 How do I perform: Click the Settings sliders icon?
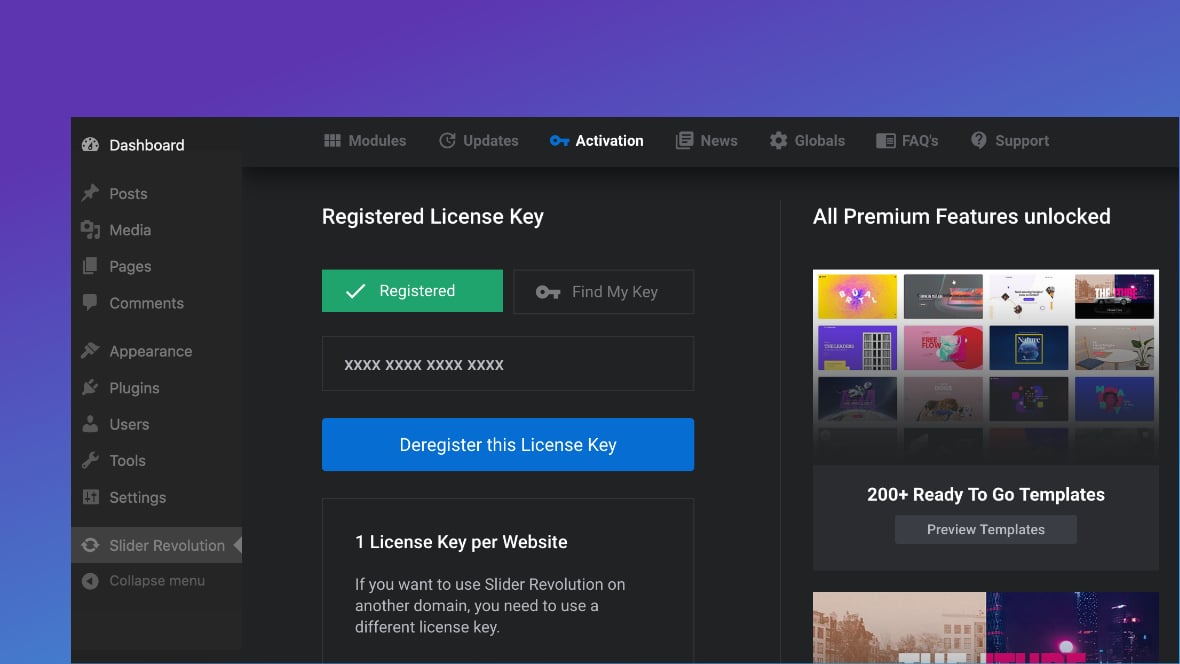(x=90, y=497)
